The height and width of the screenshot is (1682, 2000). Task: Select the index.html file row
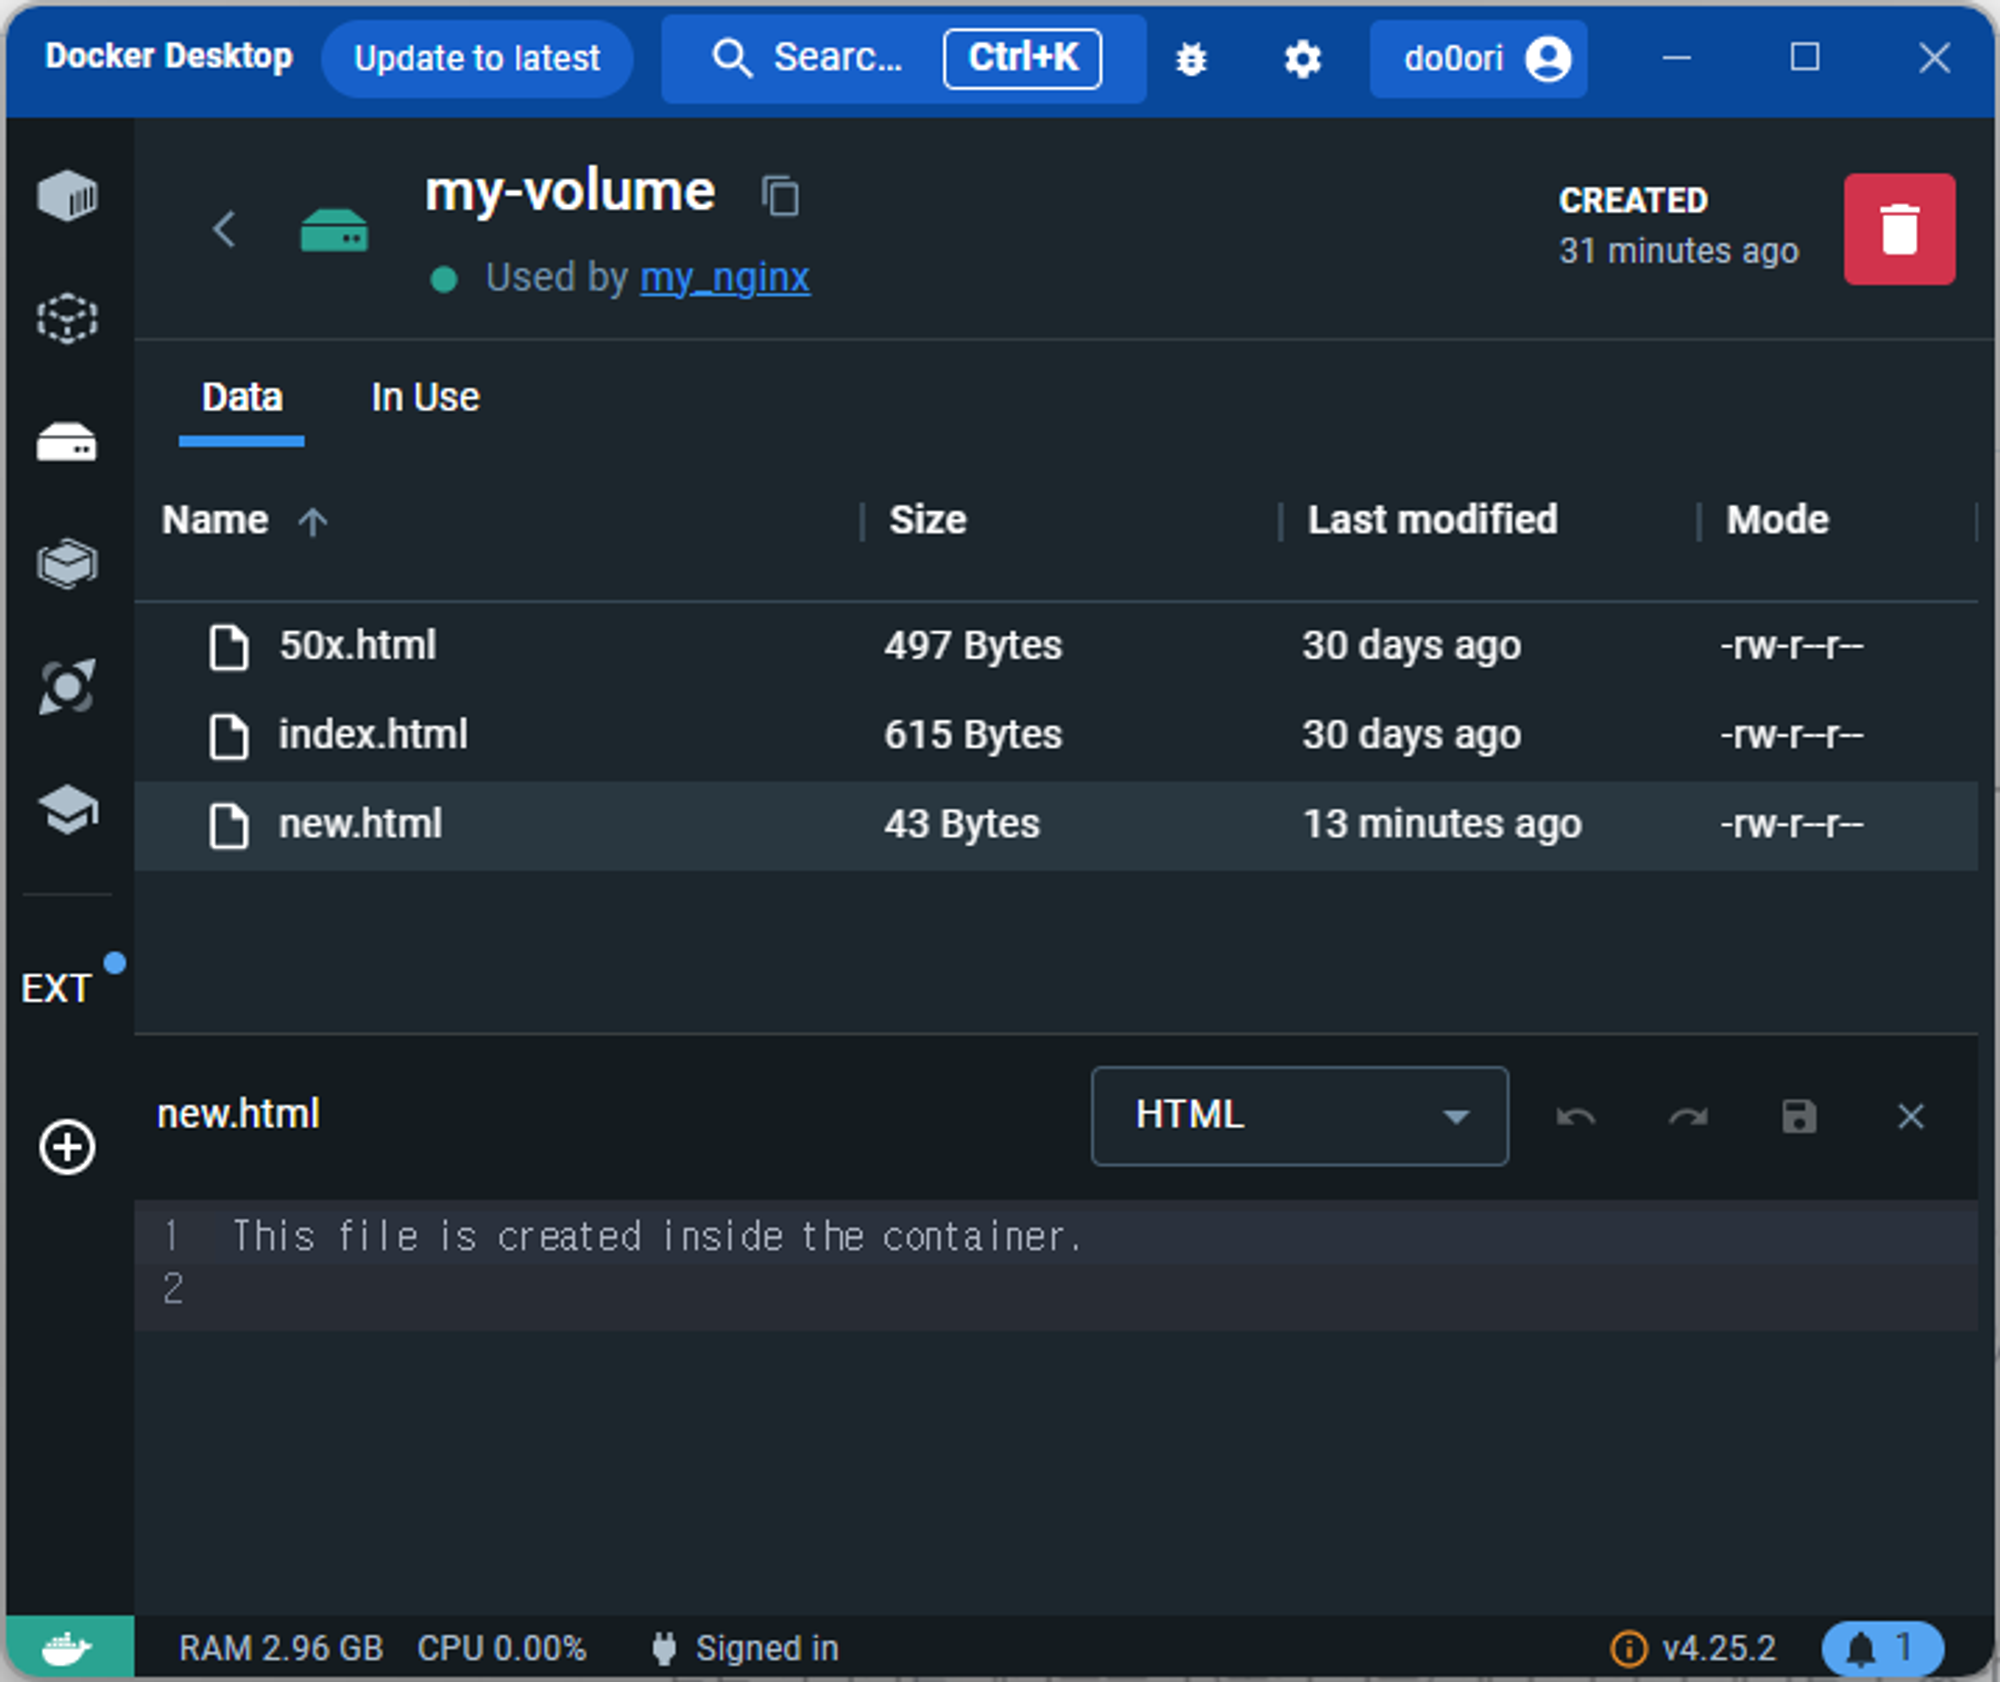pyautogui.click(x=1056, y=735)
